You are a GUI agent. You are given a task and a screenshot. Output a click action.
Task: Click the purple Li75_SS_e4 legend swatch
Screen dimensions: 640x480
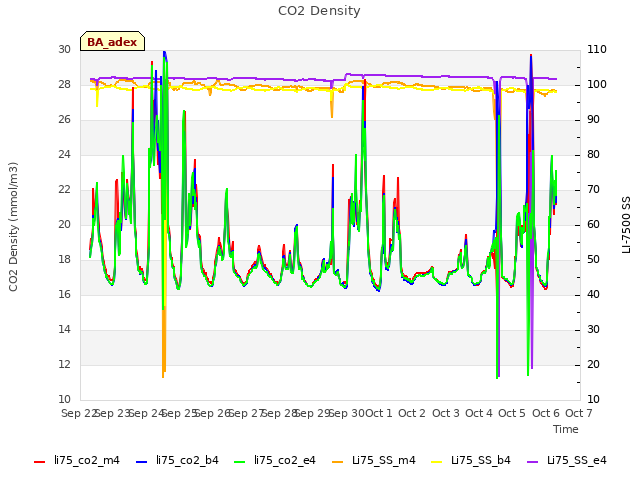pyautogui.click(x=533, y=462)
